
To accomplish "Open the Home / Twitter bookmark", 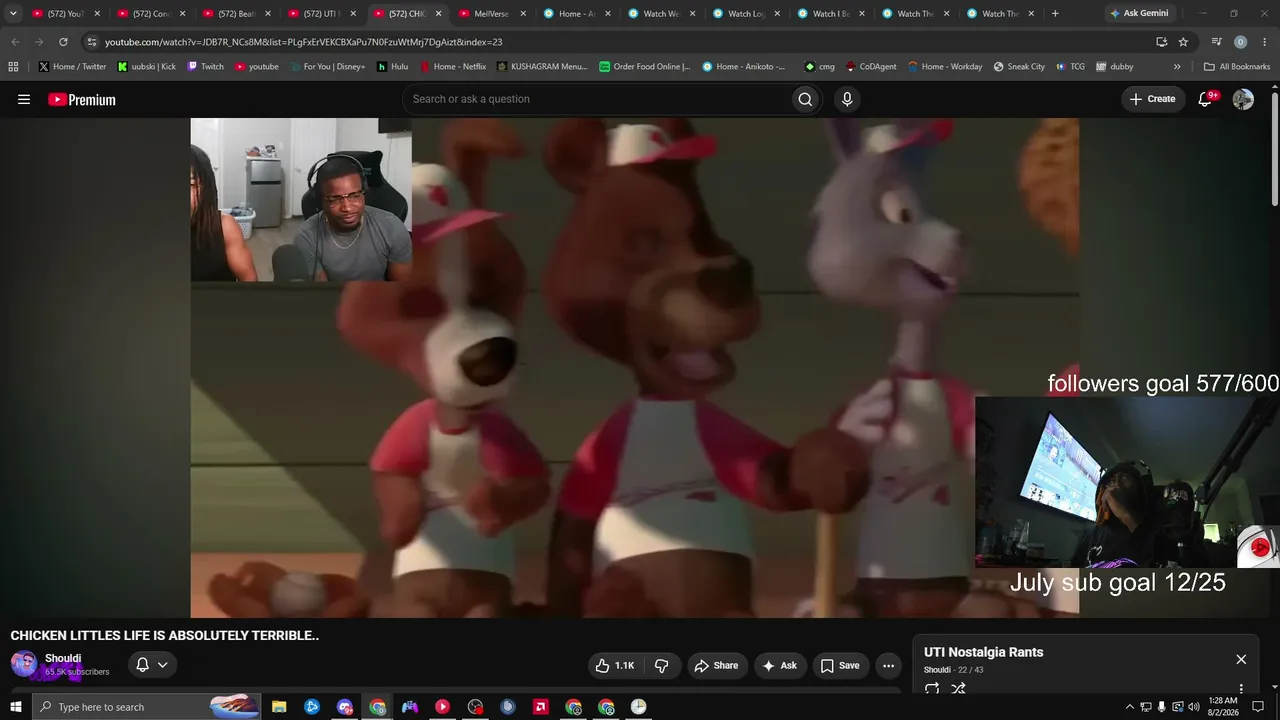I will point(72,67).
